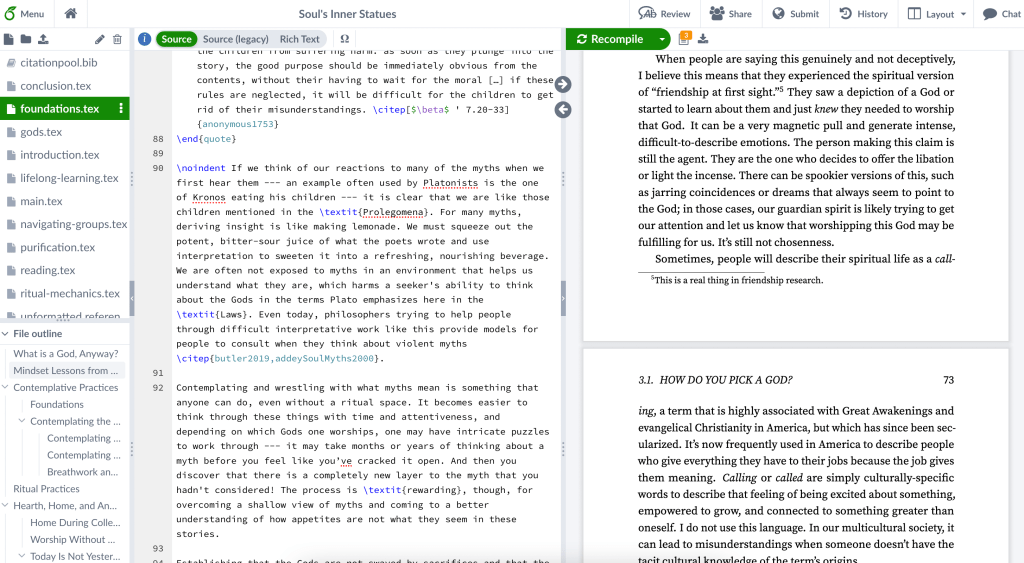1024x563 pixels.
Task: View logs and output files icon
Action: click(x=684, y=39)
